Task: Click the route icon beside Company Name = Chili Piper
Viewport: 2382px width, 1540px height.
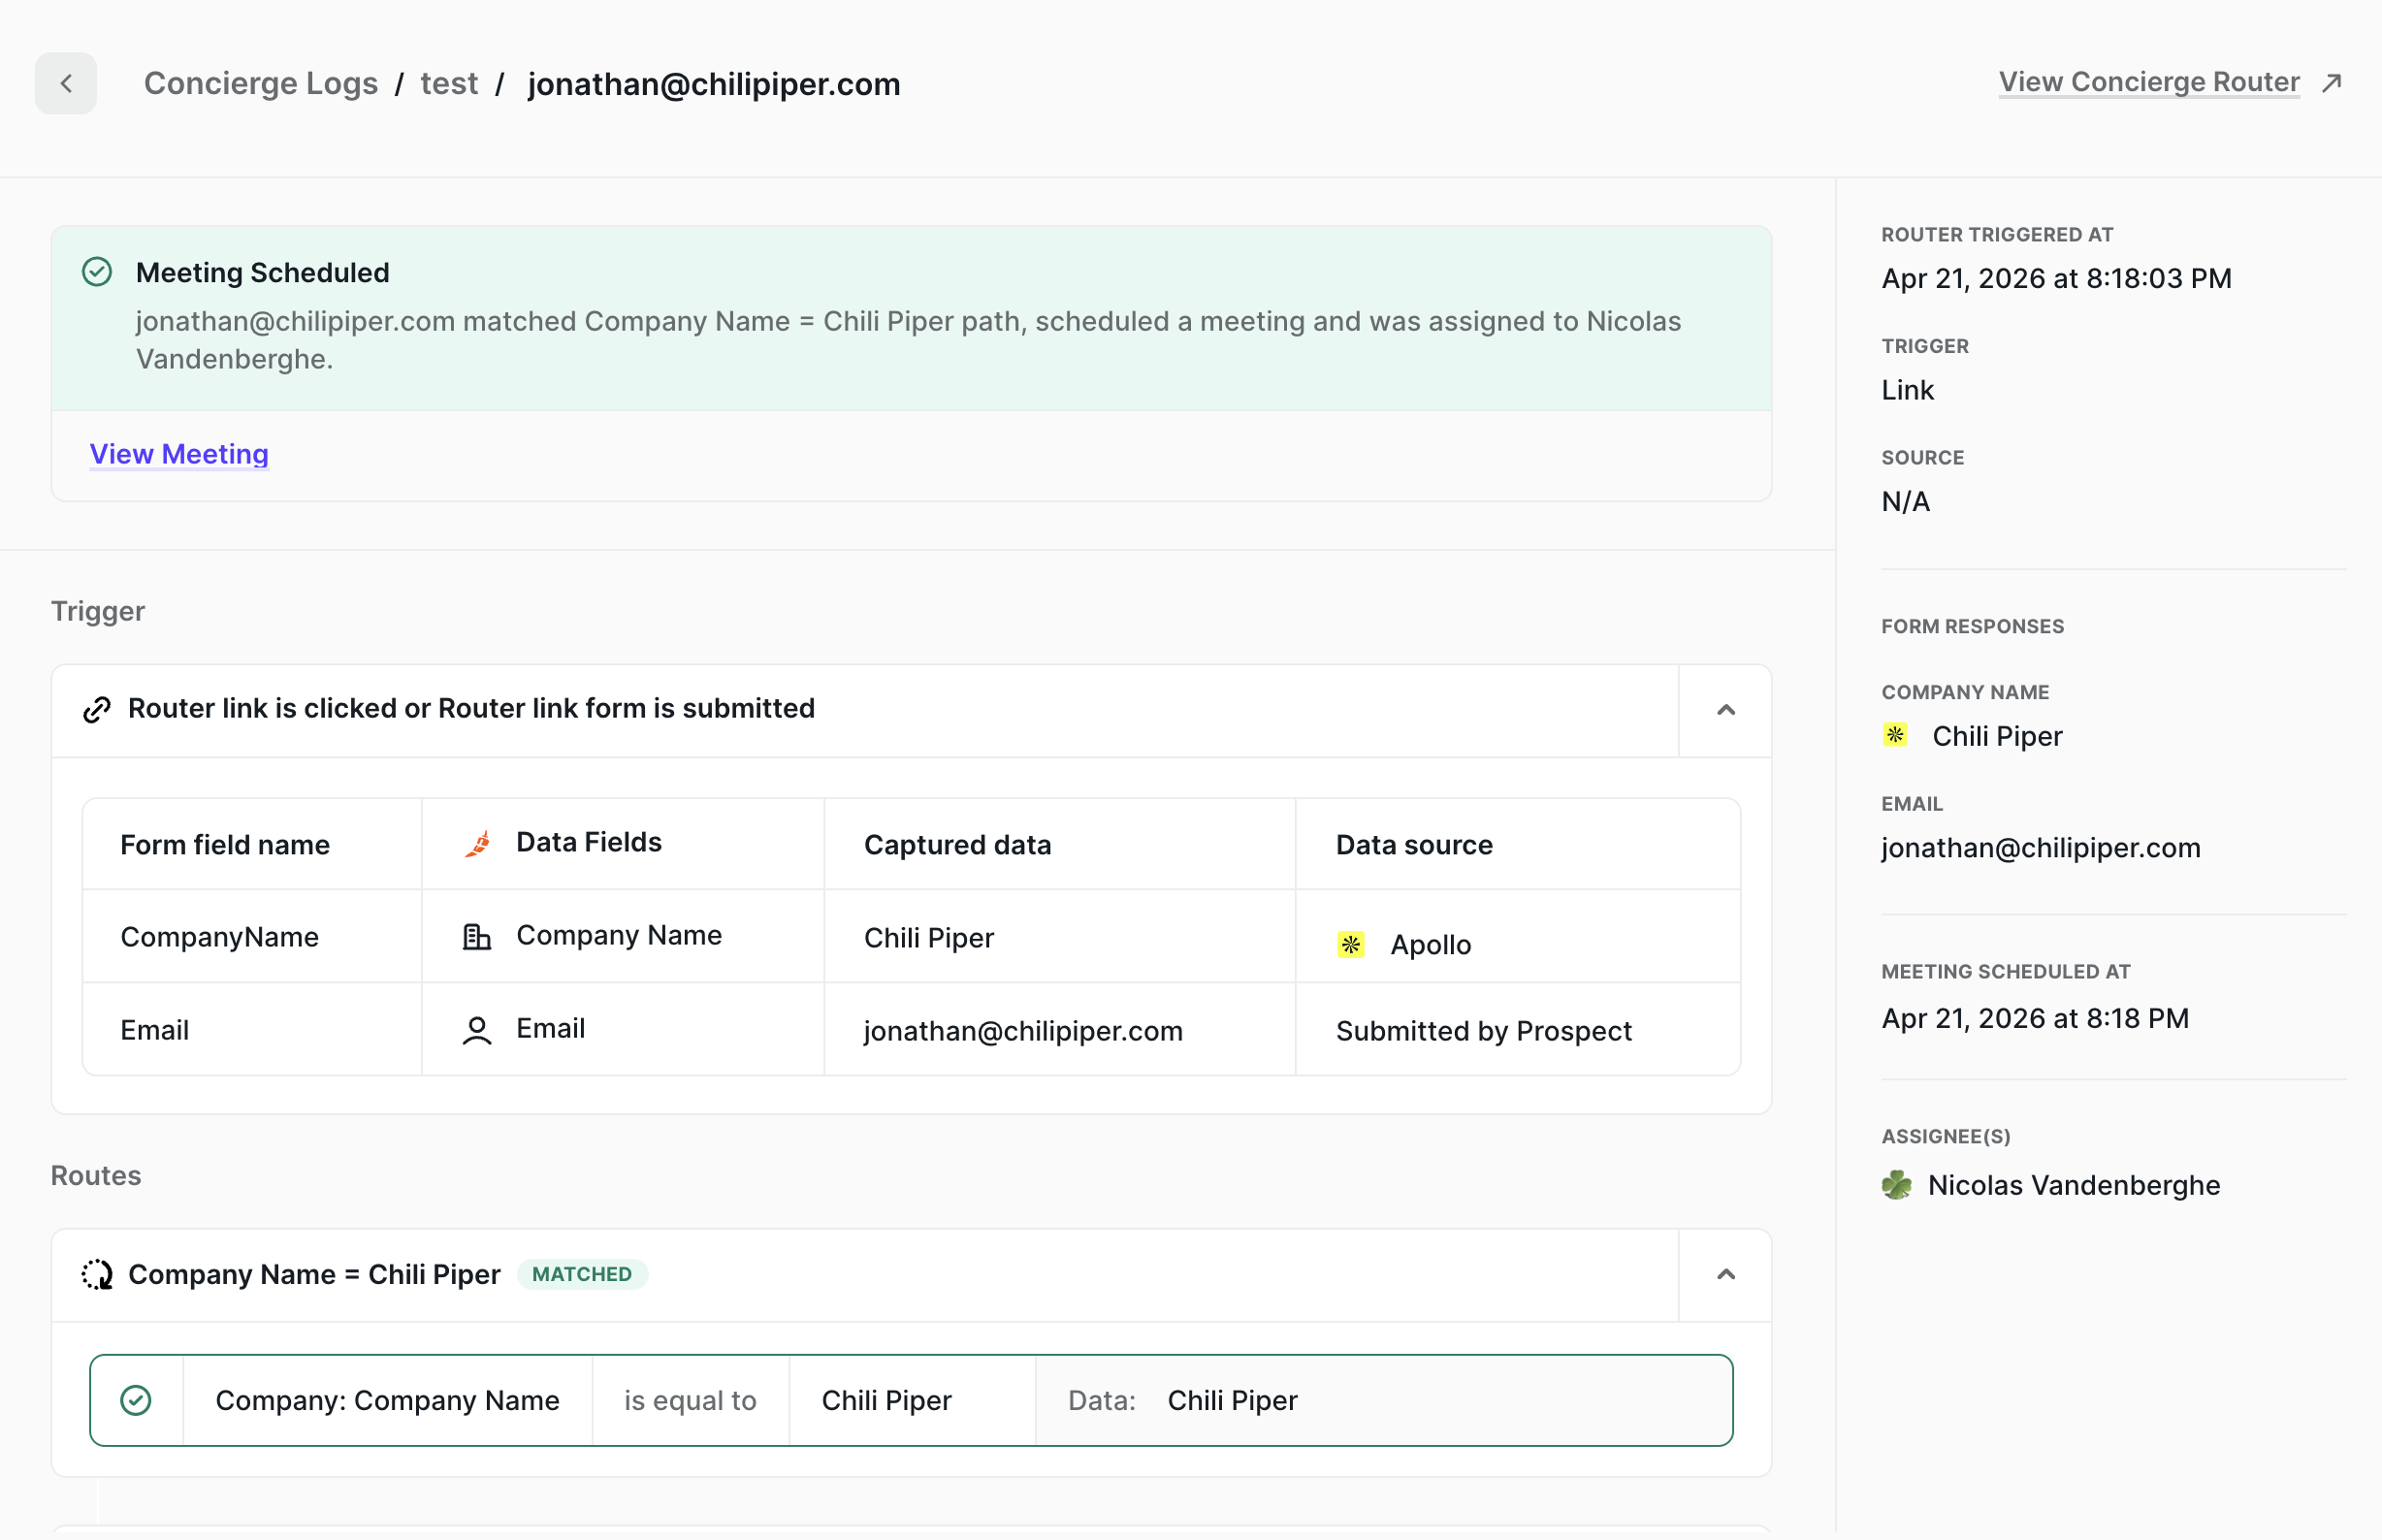Action: [97, 1274]
